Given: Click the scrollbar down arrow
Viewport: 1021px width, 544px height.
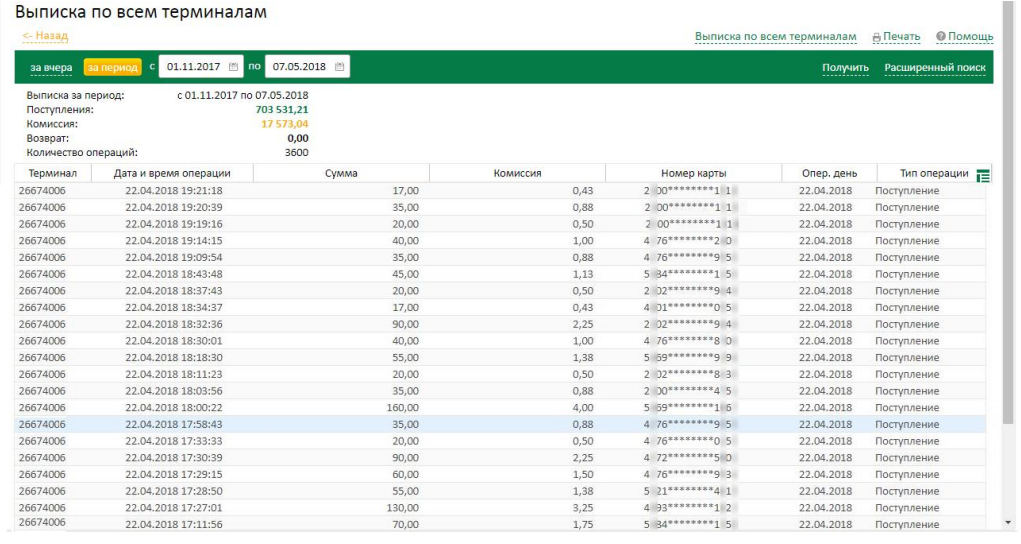Looking at the screenshot, I should coord(1009,523).
